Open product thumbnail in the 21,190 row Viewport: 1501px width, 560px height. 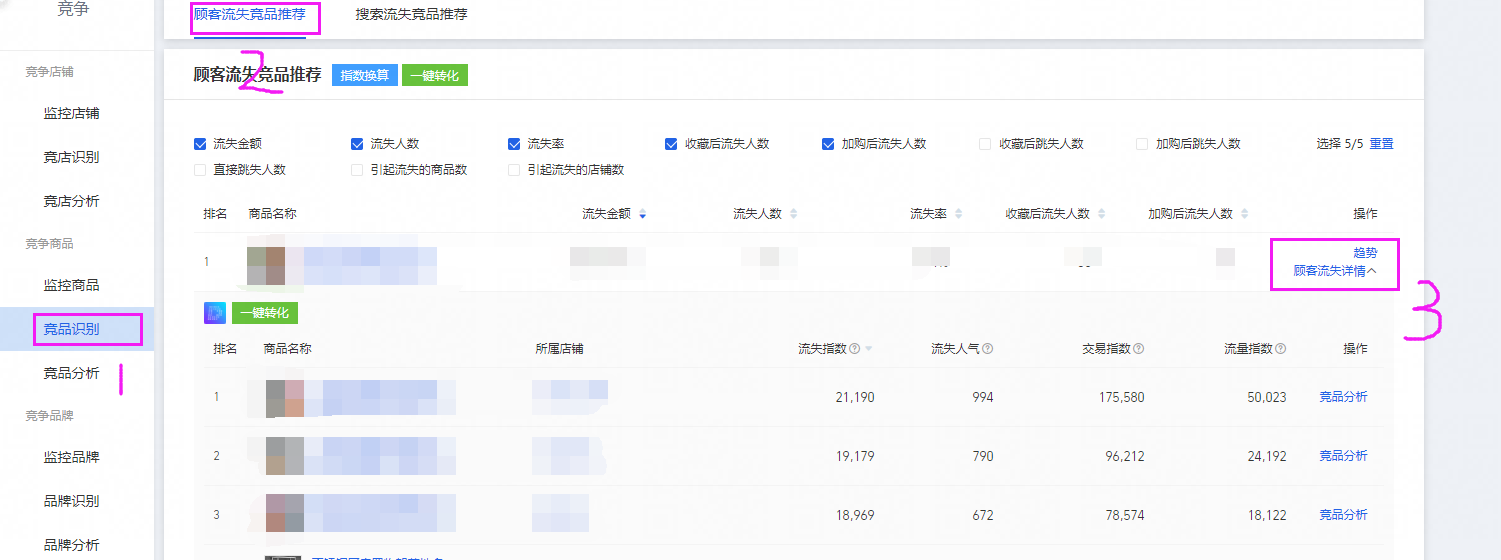tap(285, 397)
